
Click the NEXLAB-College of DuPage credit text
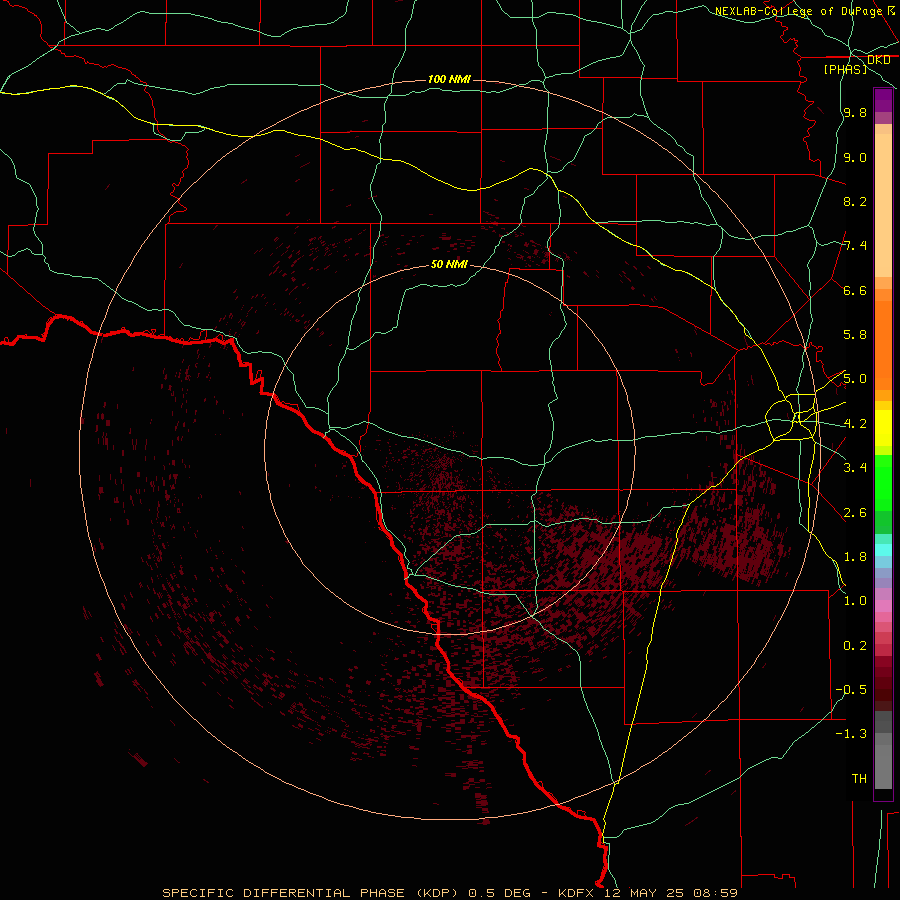click(800, 11)
